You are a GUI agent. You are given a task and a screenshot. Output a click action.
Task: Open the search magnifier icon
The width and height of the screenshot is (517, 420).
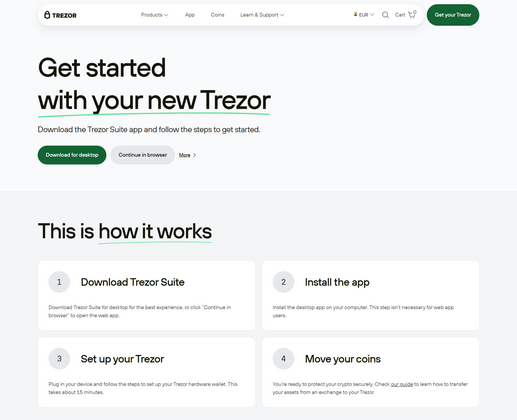(x=385, y=15)
